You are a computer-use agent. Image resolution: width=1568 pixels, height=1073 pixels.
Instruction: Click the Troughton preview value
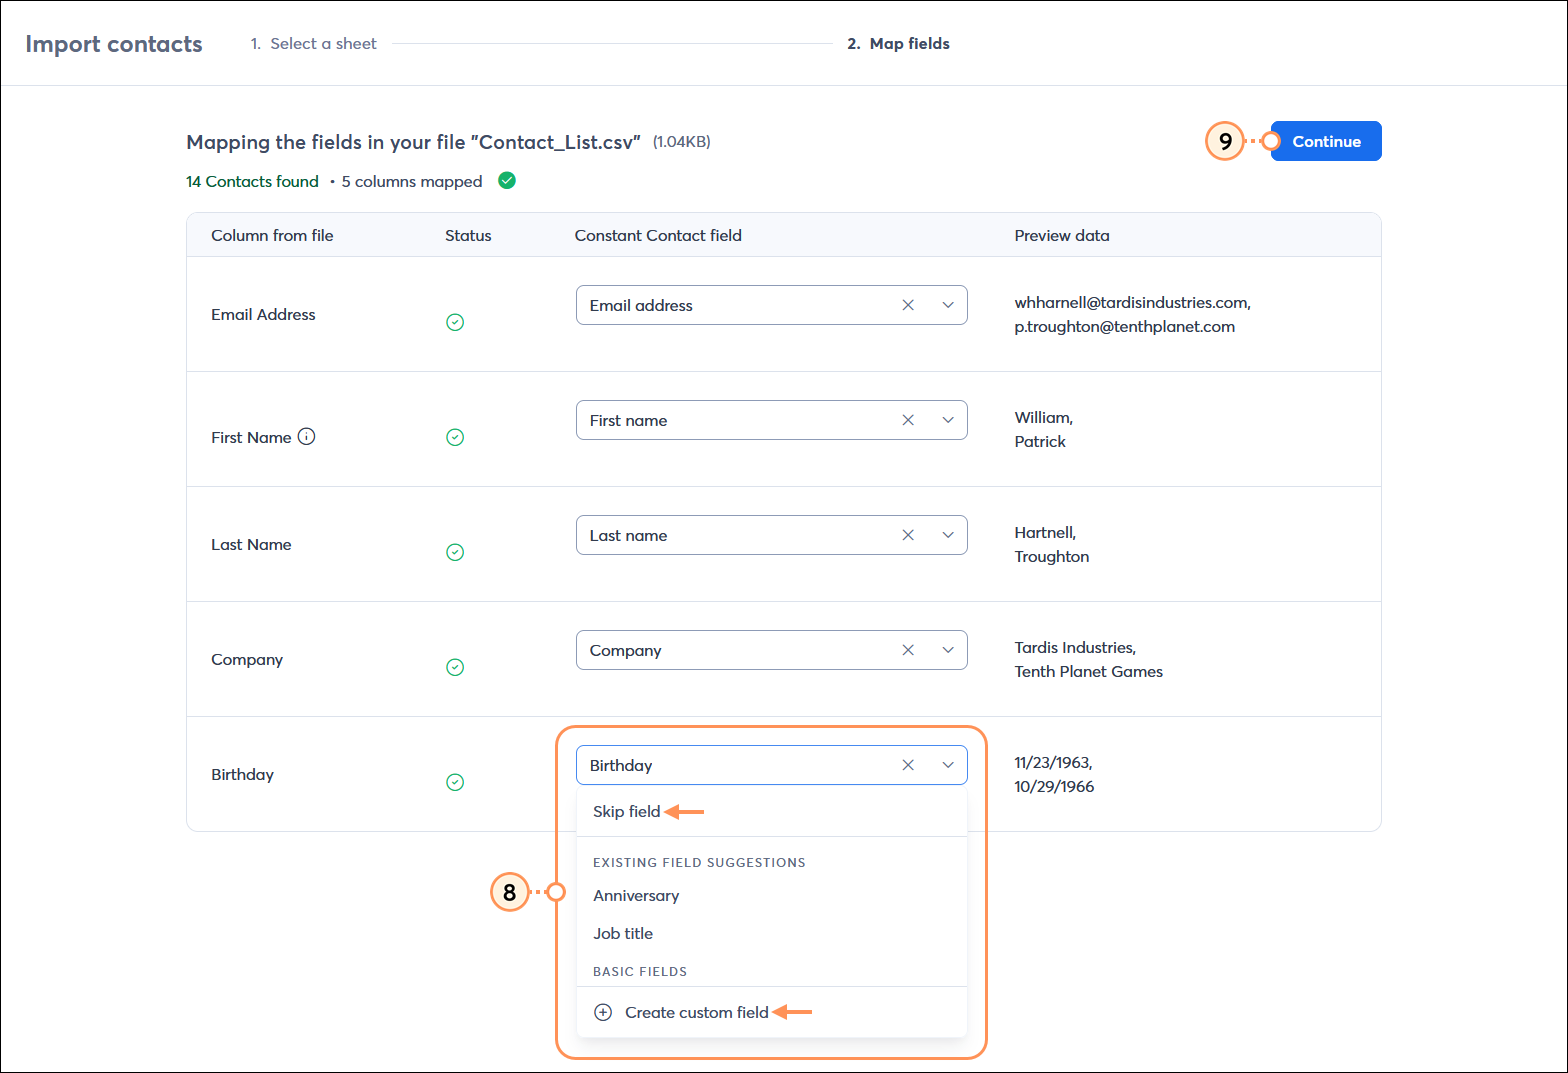1051,556
